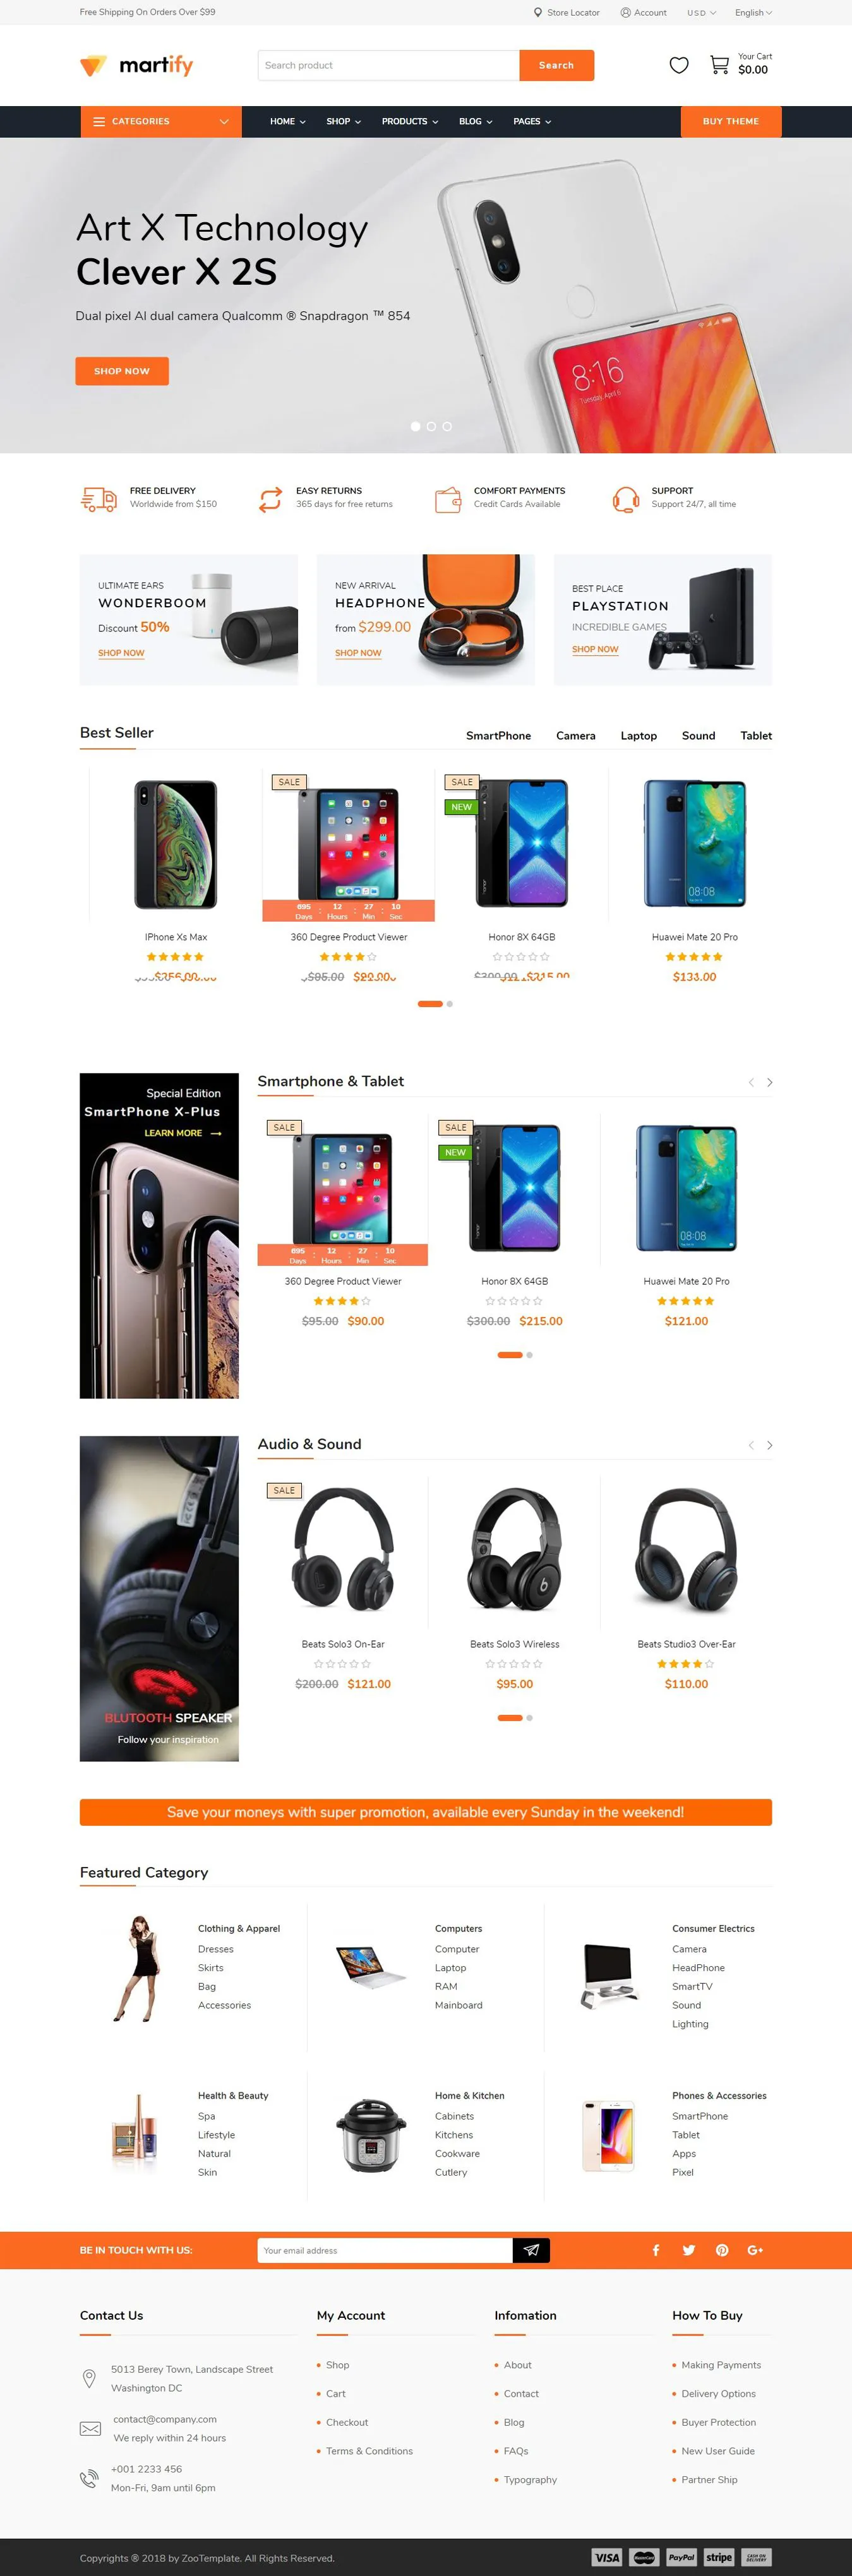The height and width of the screenshot is (2576, 852).
Task: Open the English language dropdown
Action: point(753,13)
